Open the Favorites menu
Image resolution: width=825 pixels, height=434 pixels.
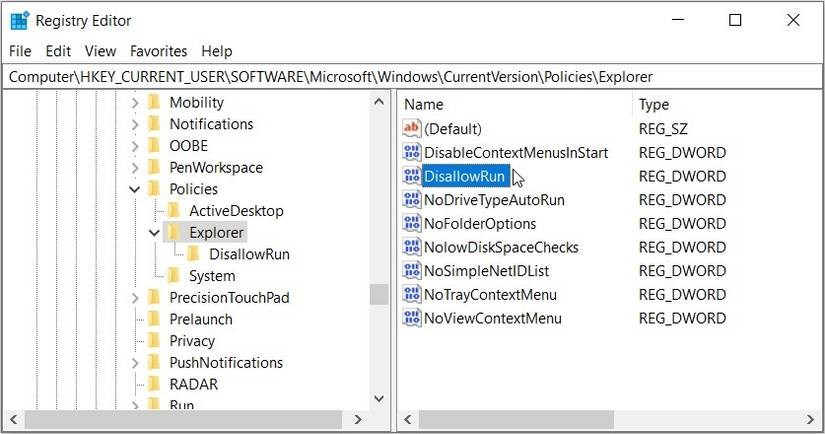pyautogui.click(x=158, y=51)
